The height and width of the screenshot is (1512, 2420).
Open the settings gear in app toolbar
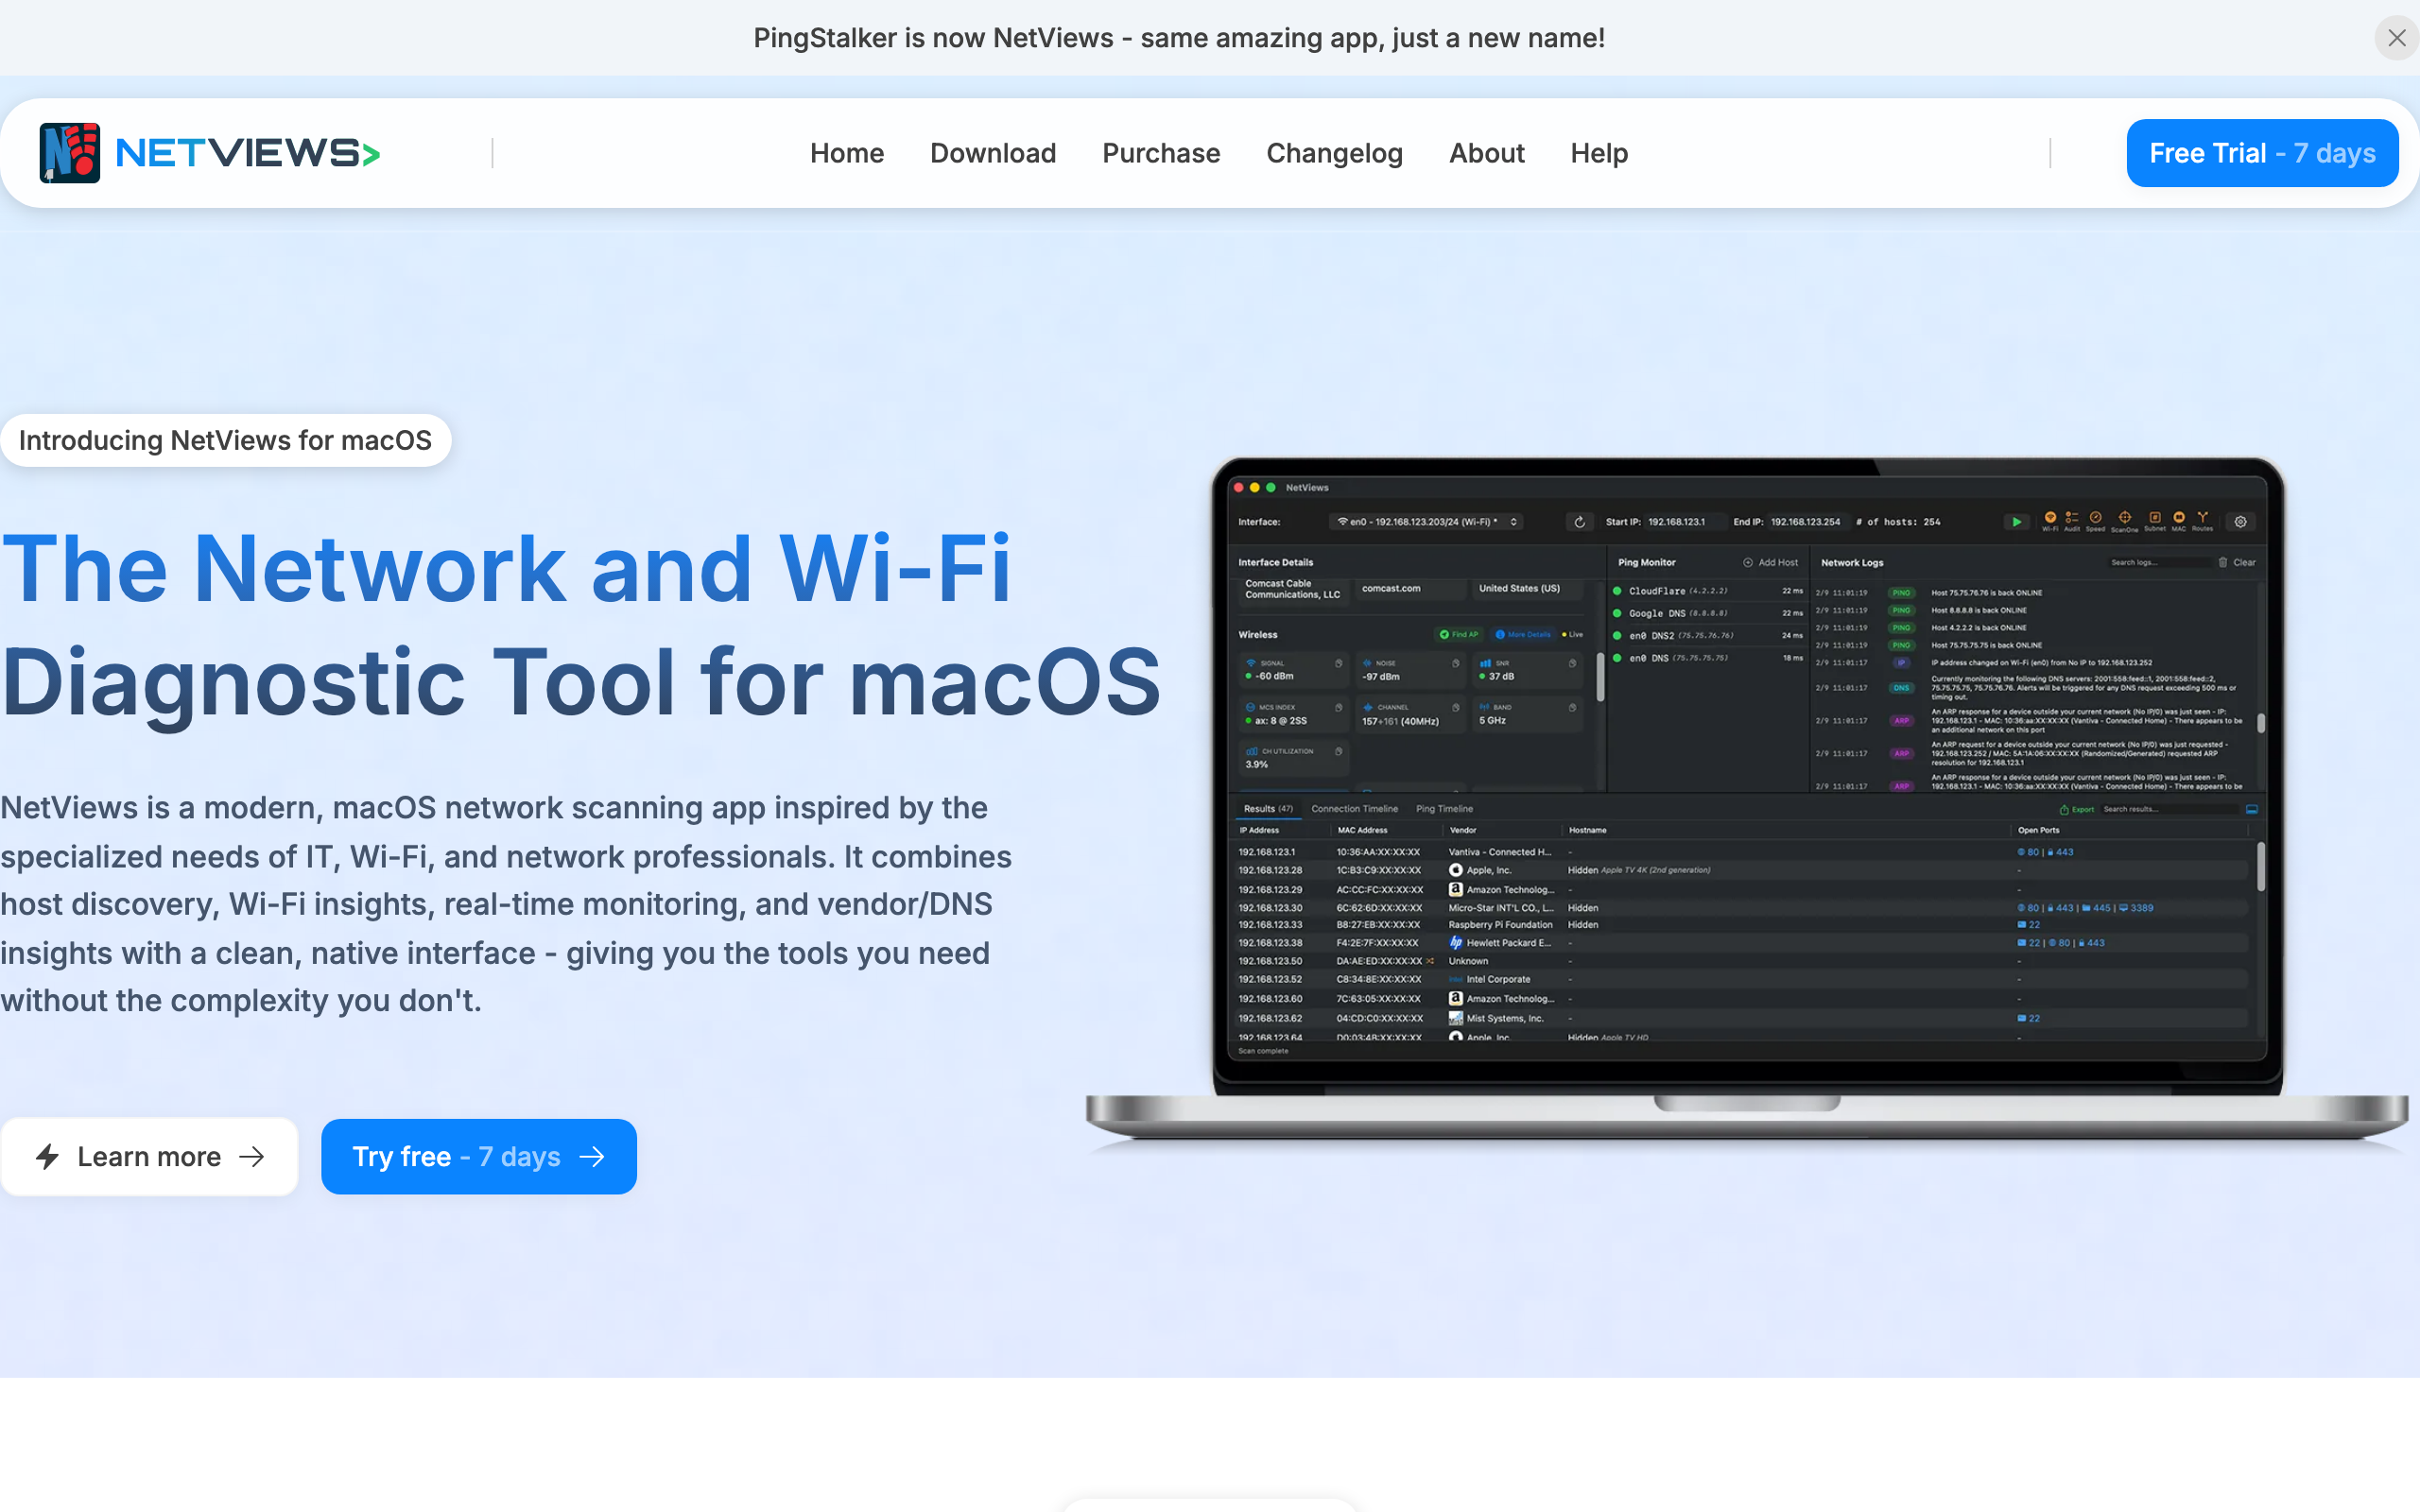(2240, 522)
